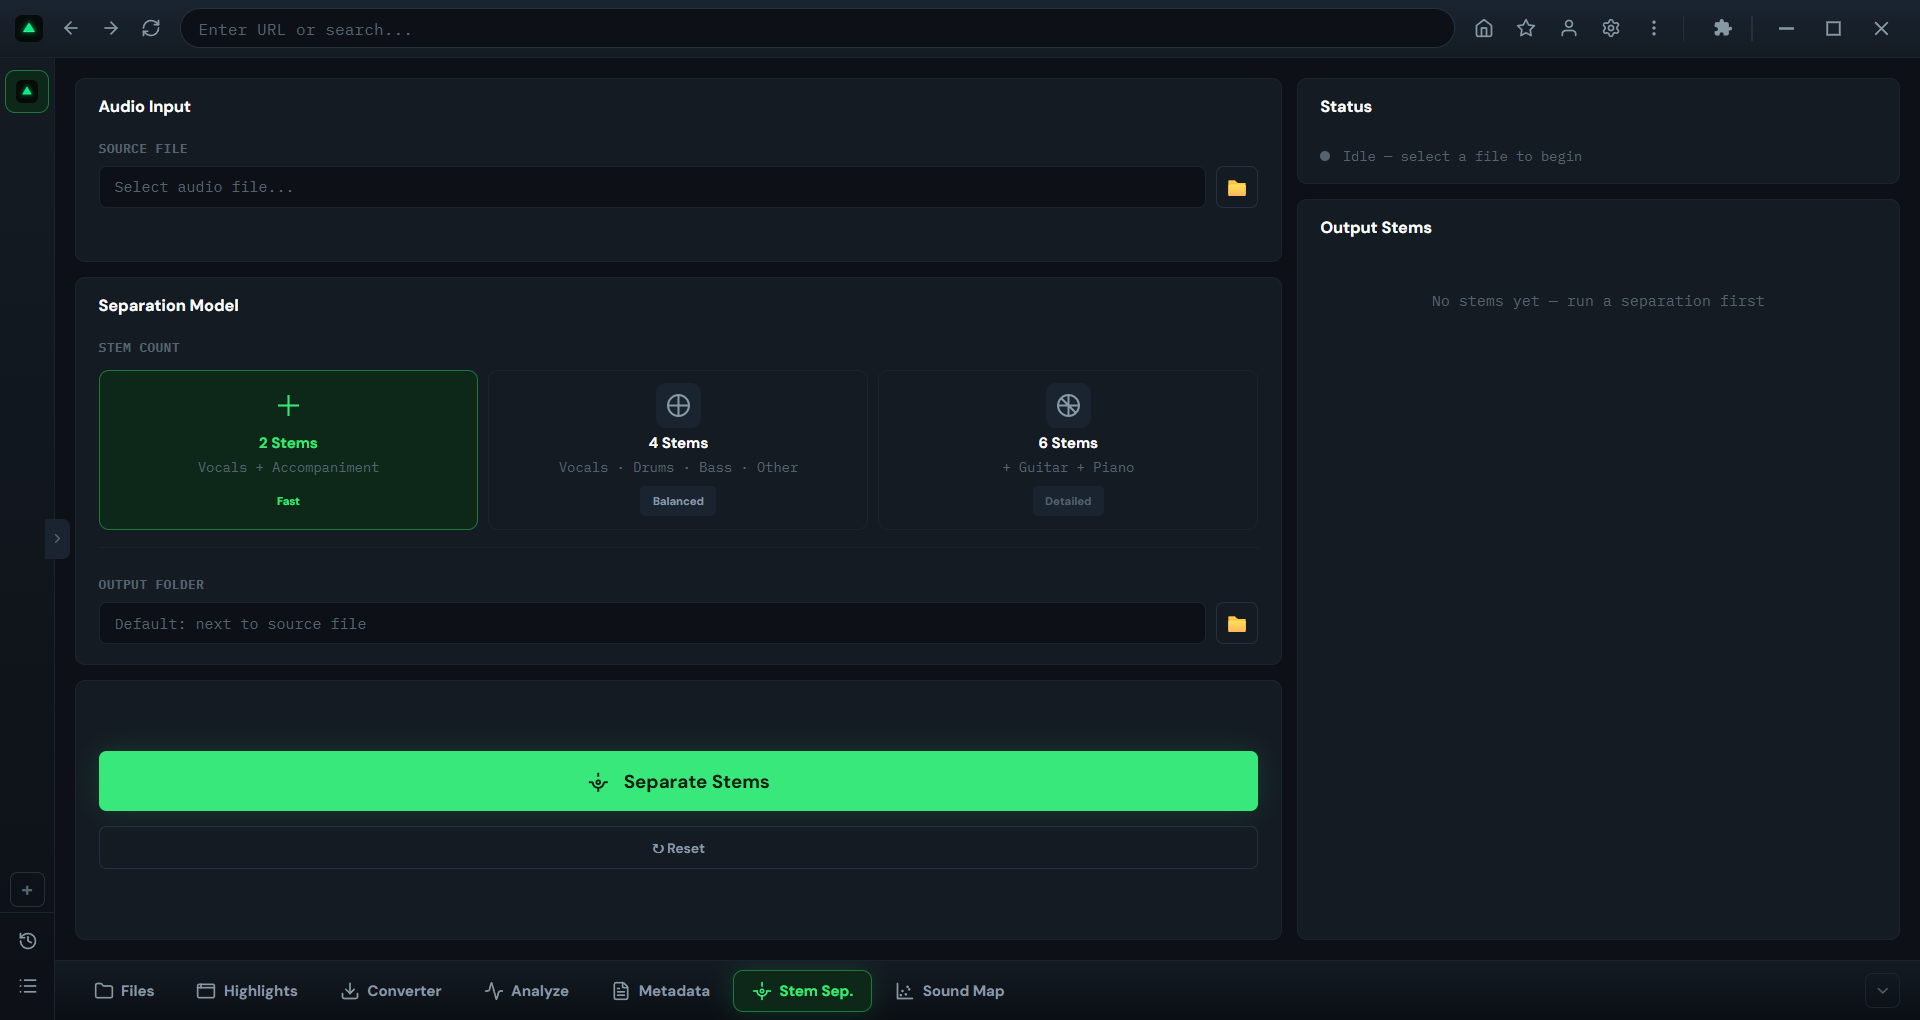1920x1020 pixels.
Task: Browse for output folder icon
Action: coord(1237,623)
